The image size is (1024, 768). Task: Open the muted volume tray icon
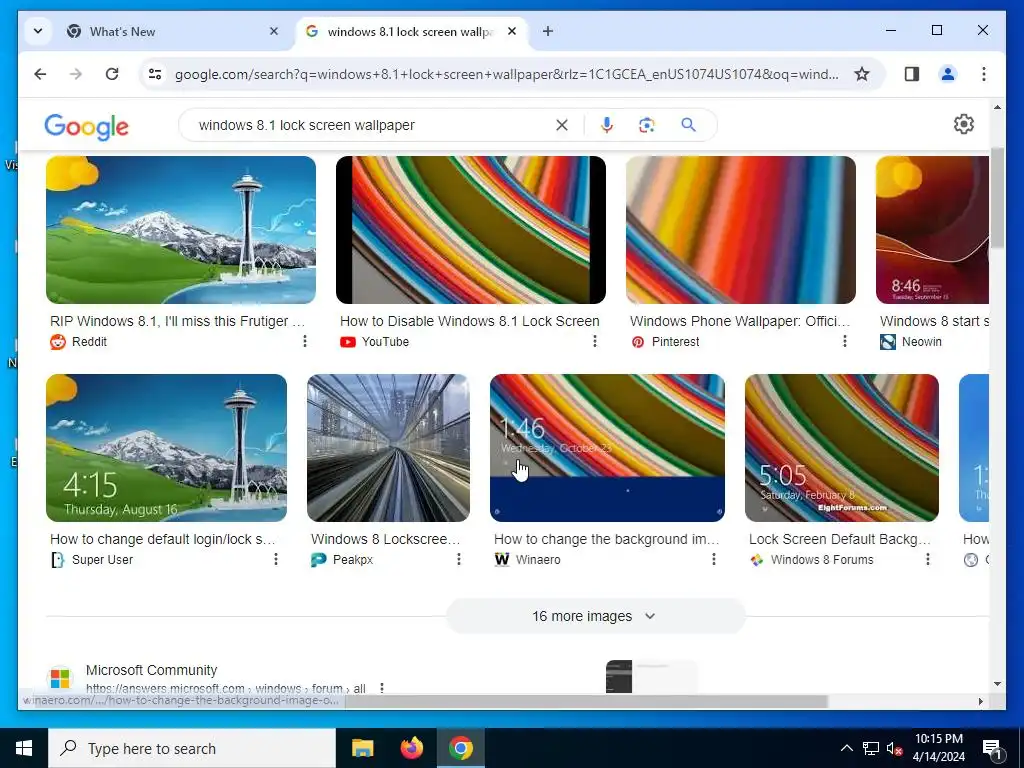point(894,748)
